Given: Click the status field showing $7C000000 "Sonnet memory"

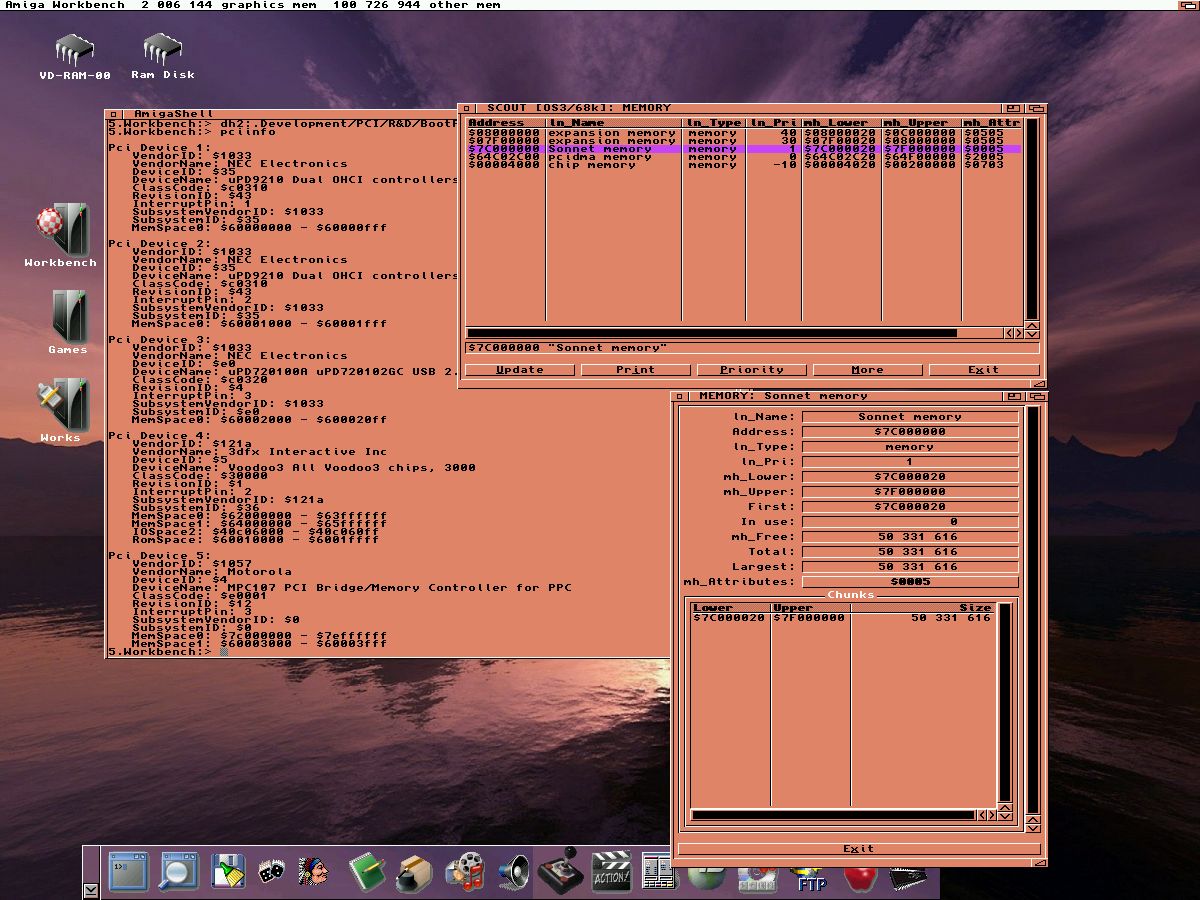Looking at the screenshot, I should point(752,348).
